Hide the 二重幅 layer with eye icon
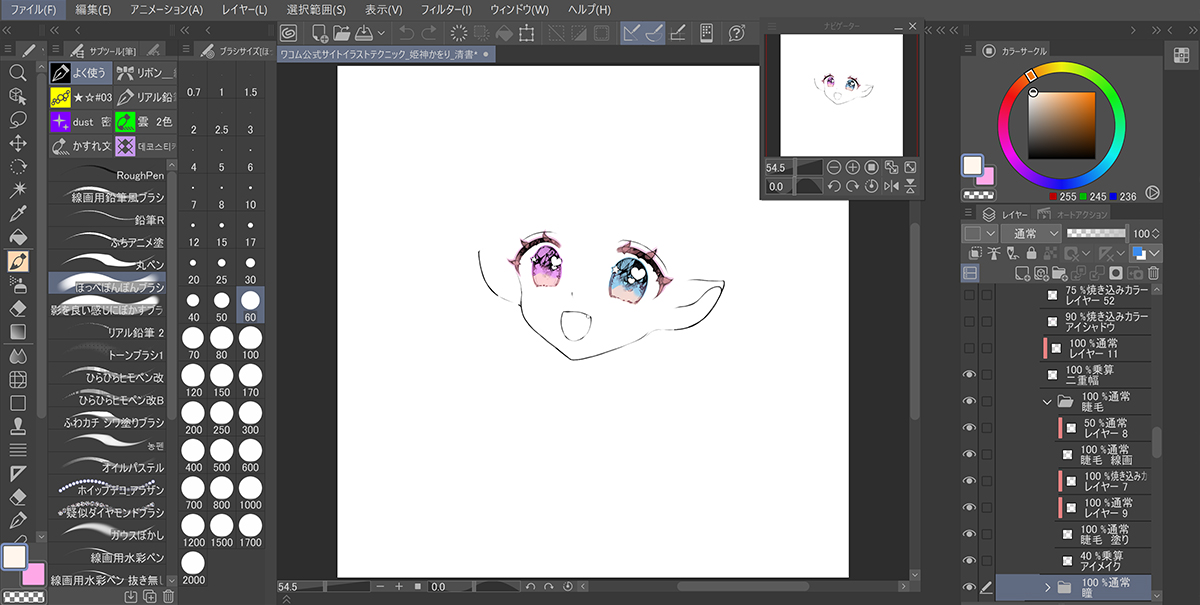The image size is (1200, 605). tap(968, 374)
